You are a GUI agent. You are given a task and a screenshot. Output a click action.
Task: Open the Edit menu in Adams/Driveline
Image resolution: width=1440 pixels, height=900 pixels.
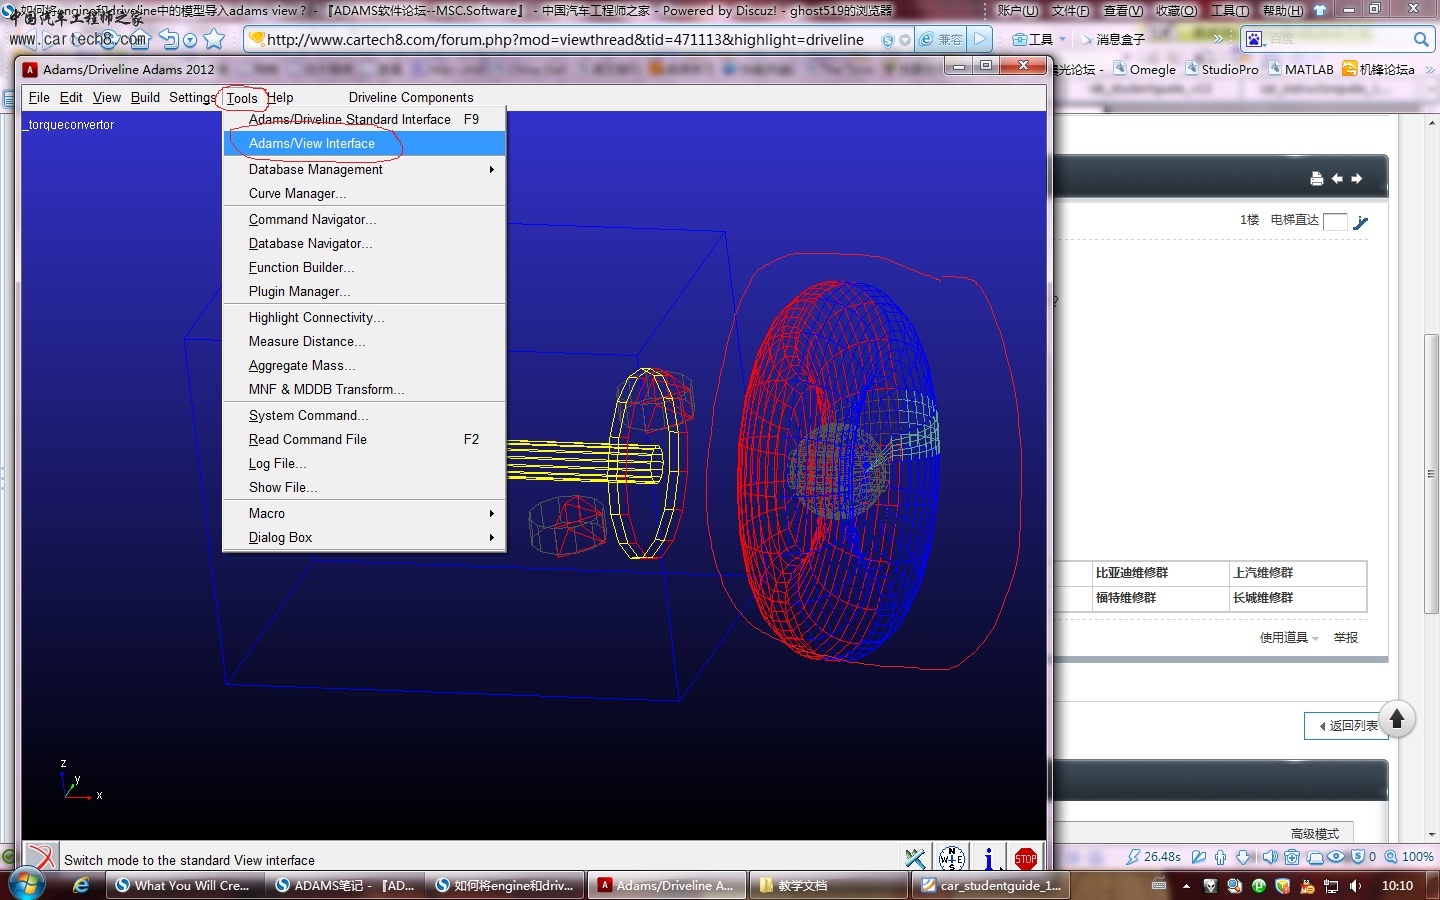tap(71, 98)
